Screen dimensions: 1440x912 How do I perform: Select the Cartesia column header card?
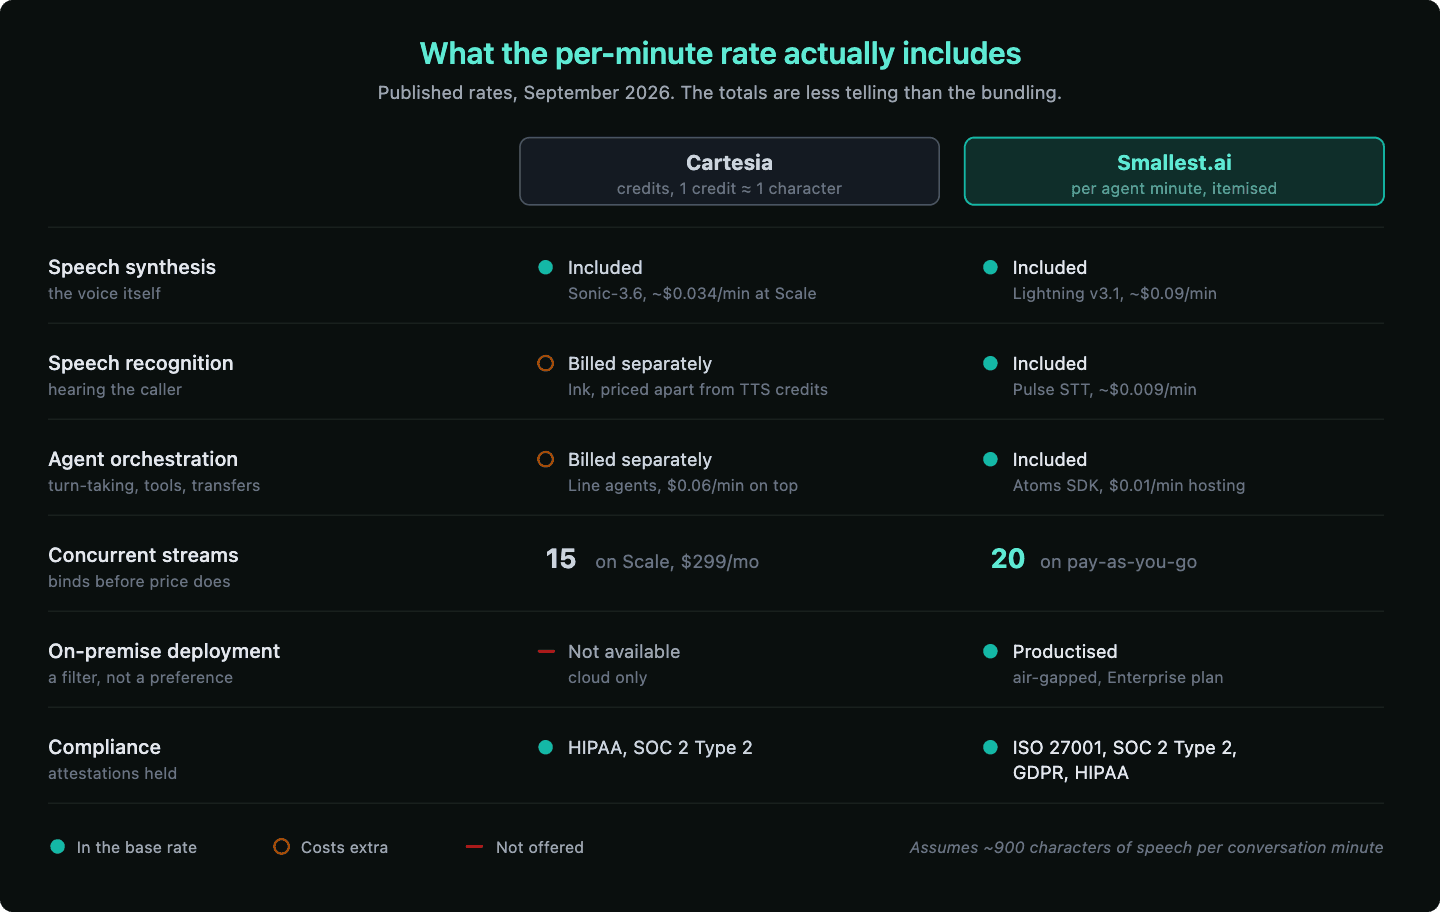click(729, 171)
